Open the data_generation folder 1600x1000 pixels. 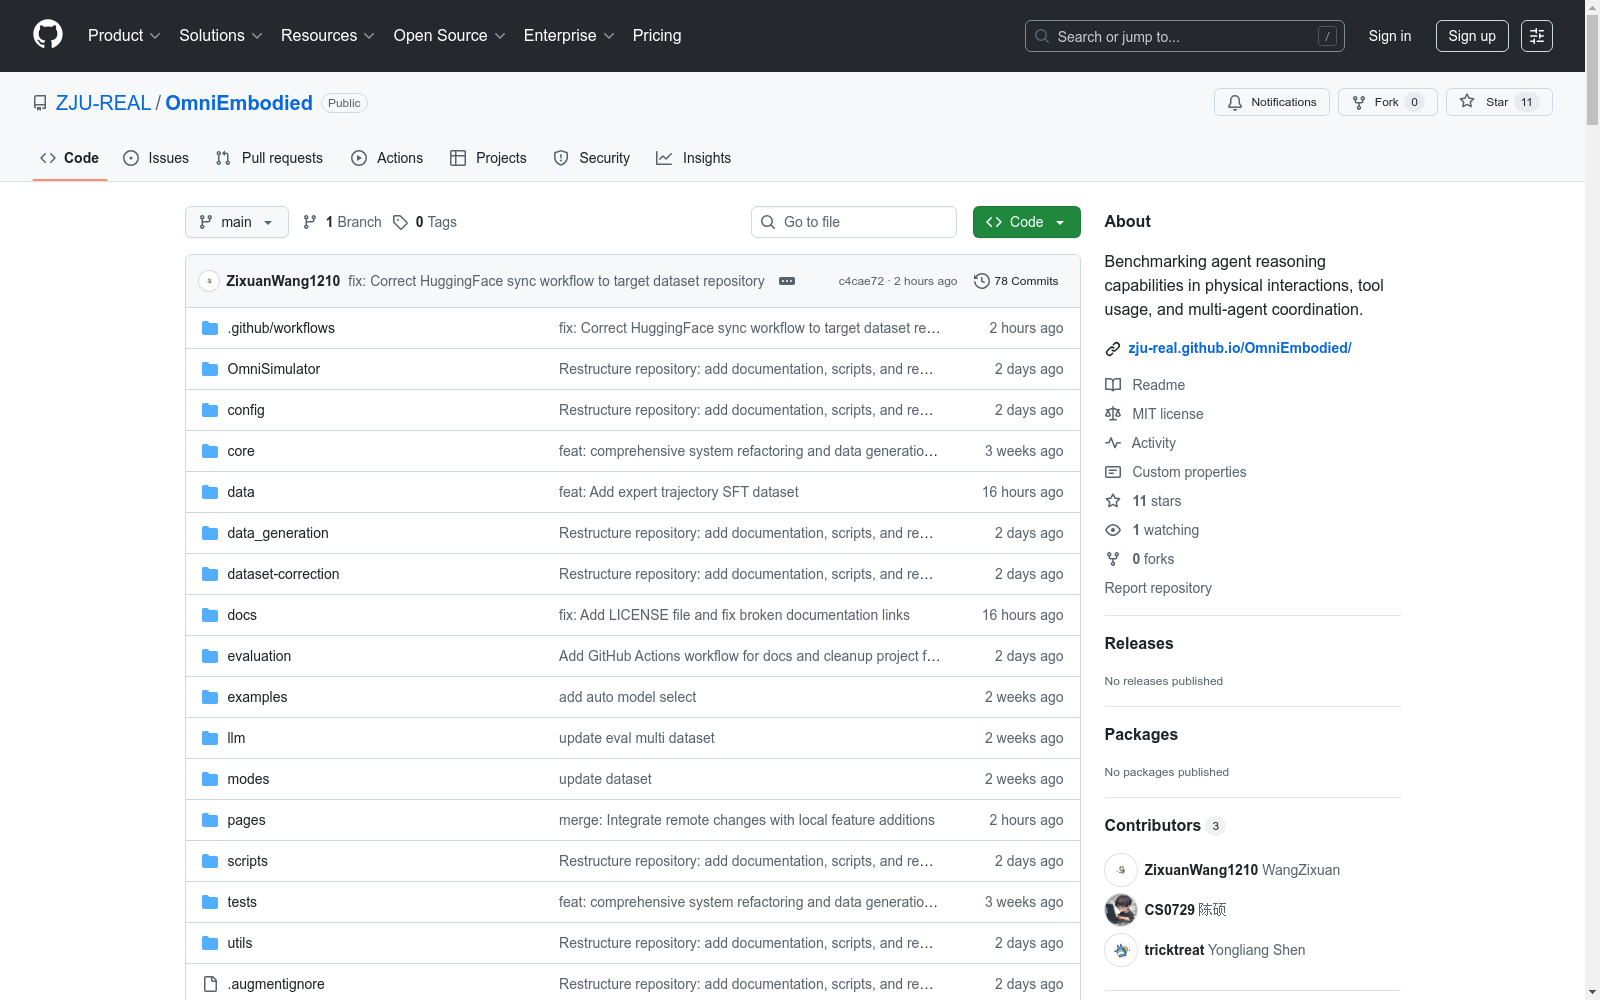point(278,533)
